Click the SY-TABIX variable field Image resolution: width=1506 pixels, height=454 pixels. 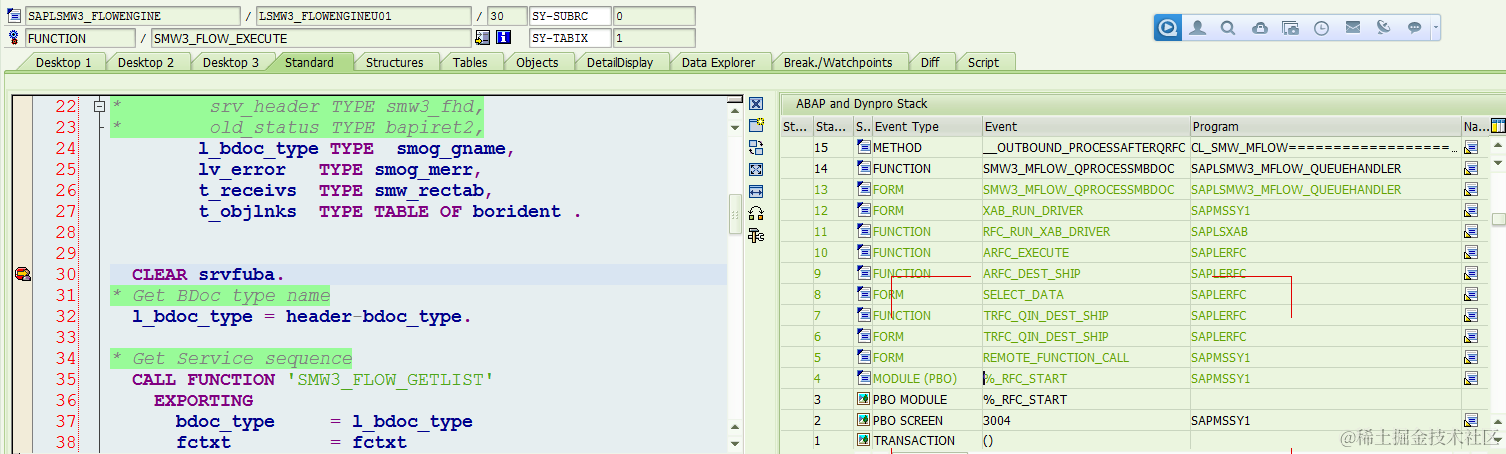[x=570, y=38]
